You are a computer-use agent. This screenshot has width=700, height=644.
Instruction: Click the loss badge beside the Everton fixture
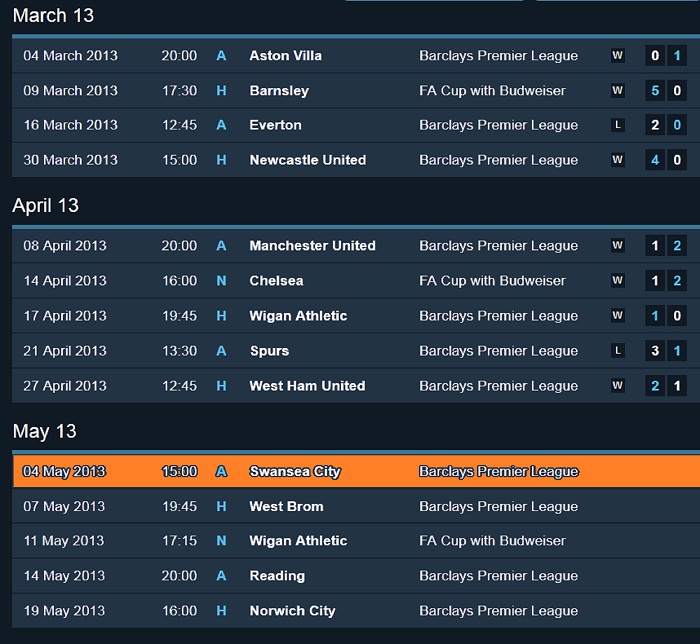click(617, 126)
